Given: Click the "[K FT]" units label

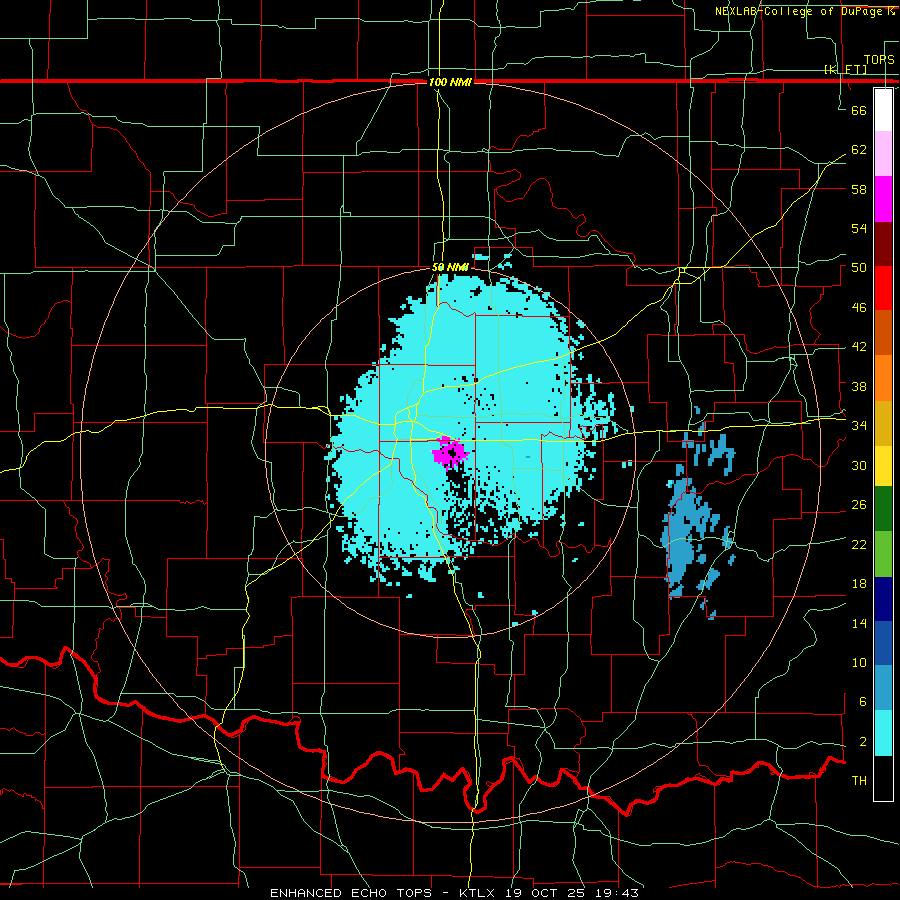Looking at the screenshot, I should pos(845,69).
